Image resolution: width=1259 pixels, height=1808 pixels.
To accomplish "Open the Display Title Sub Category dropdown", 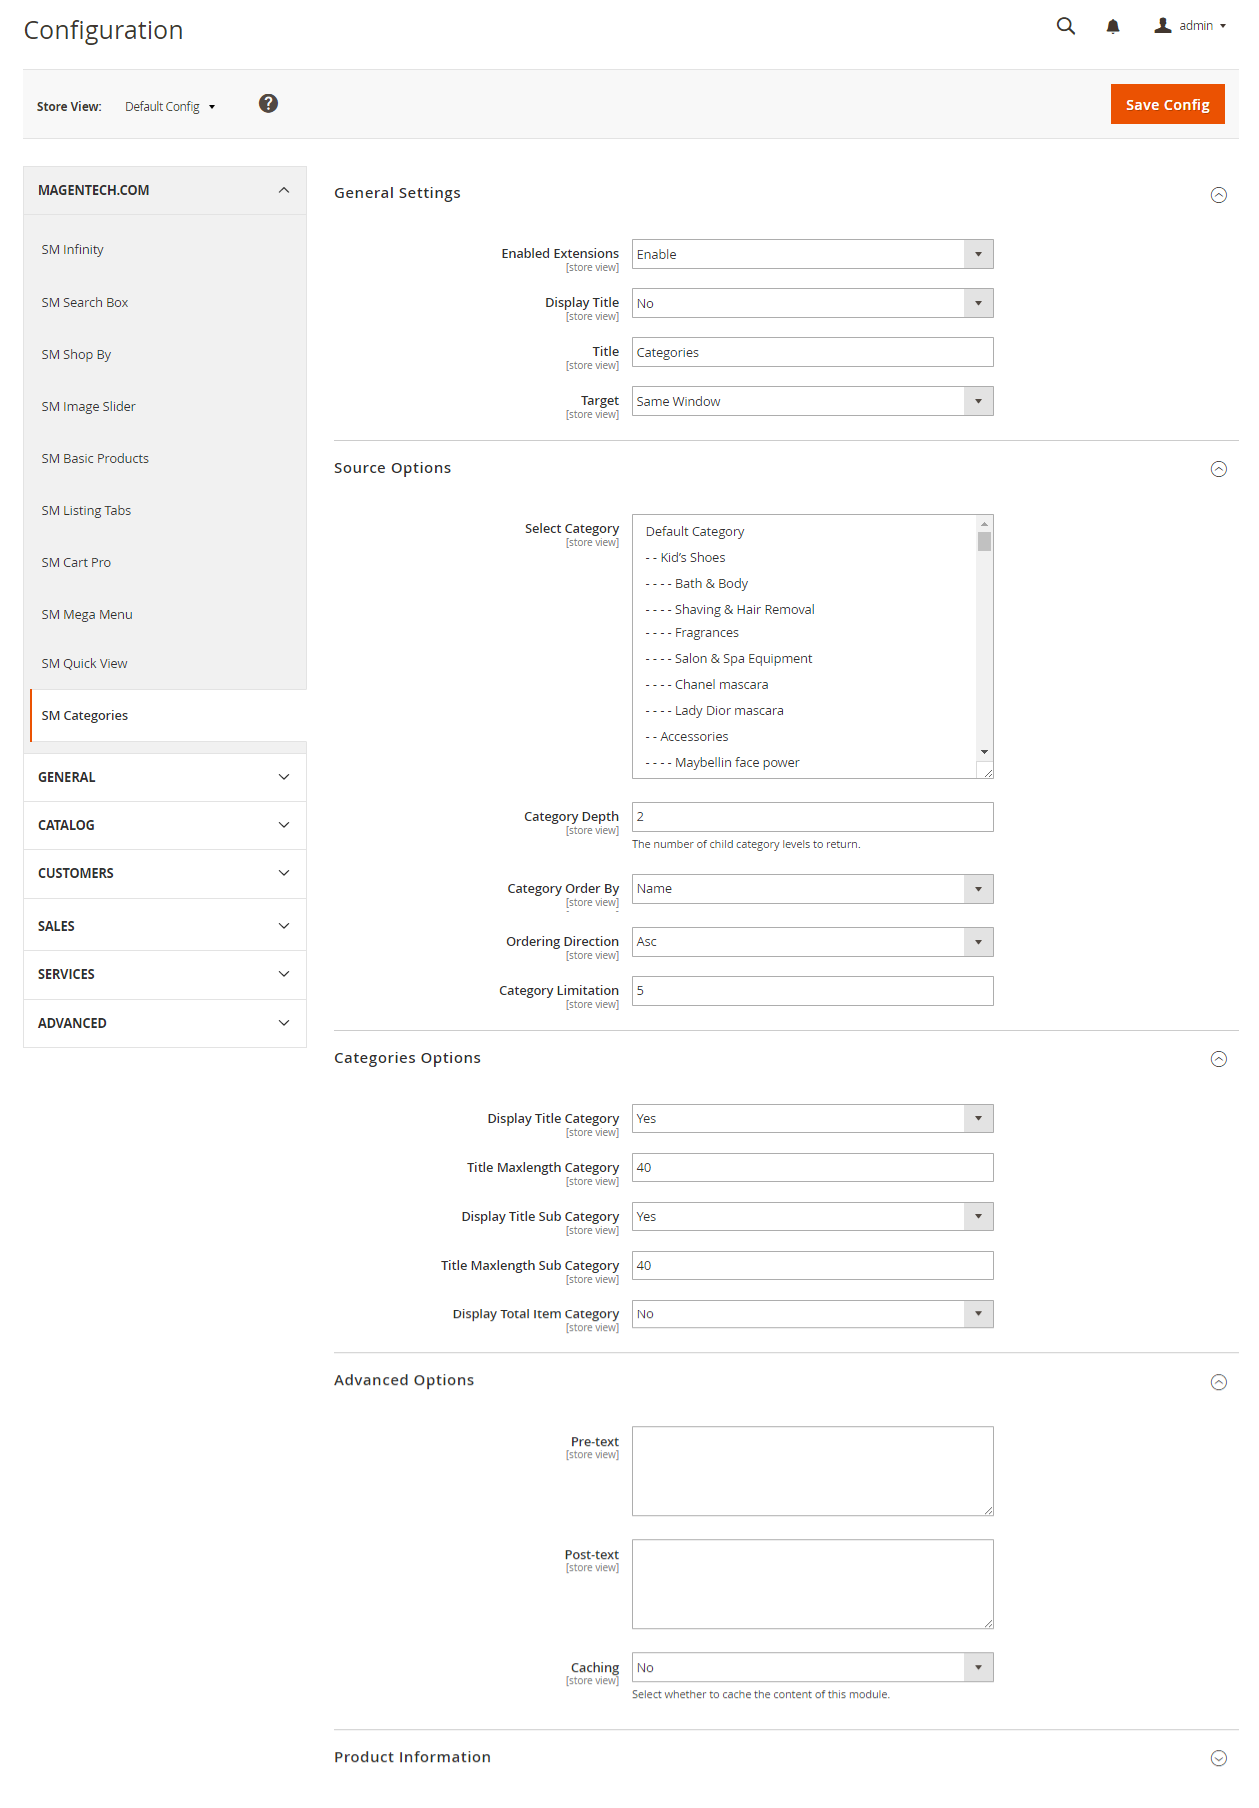I will coord(812,1217).
